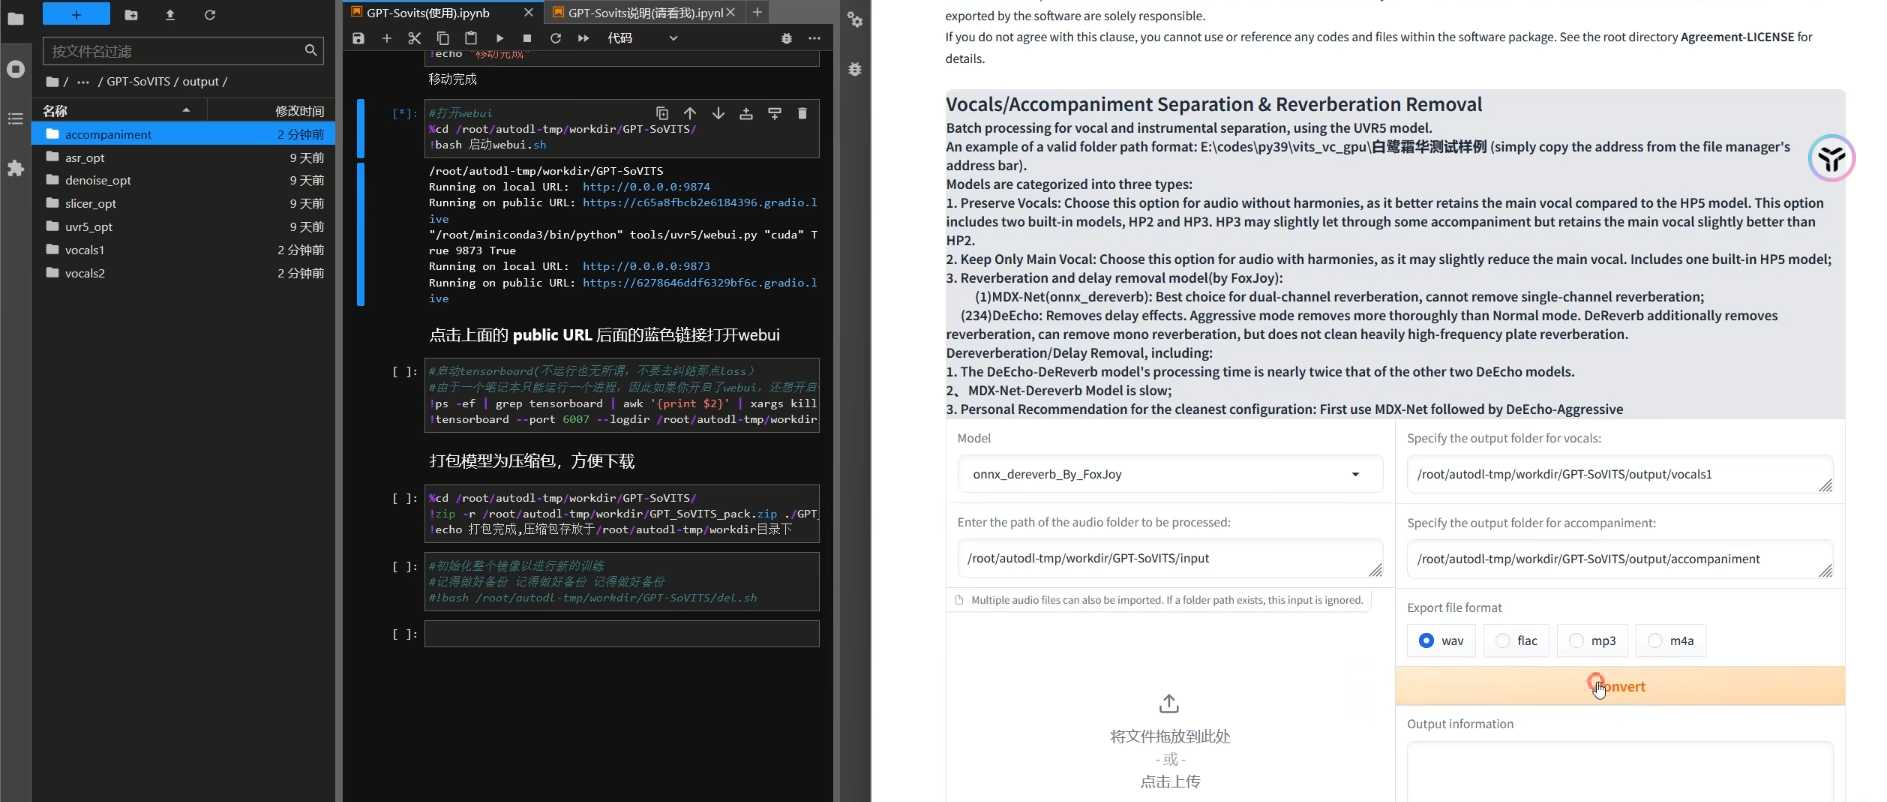Screen dimensions: 1887x802
Task: Insert a new cell below with plus icon
Action: pos(386,38)
